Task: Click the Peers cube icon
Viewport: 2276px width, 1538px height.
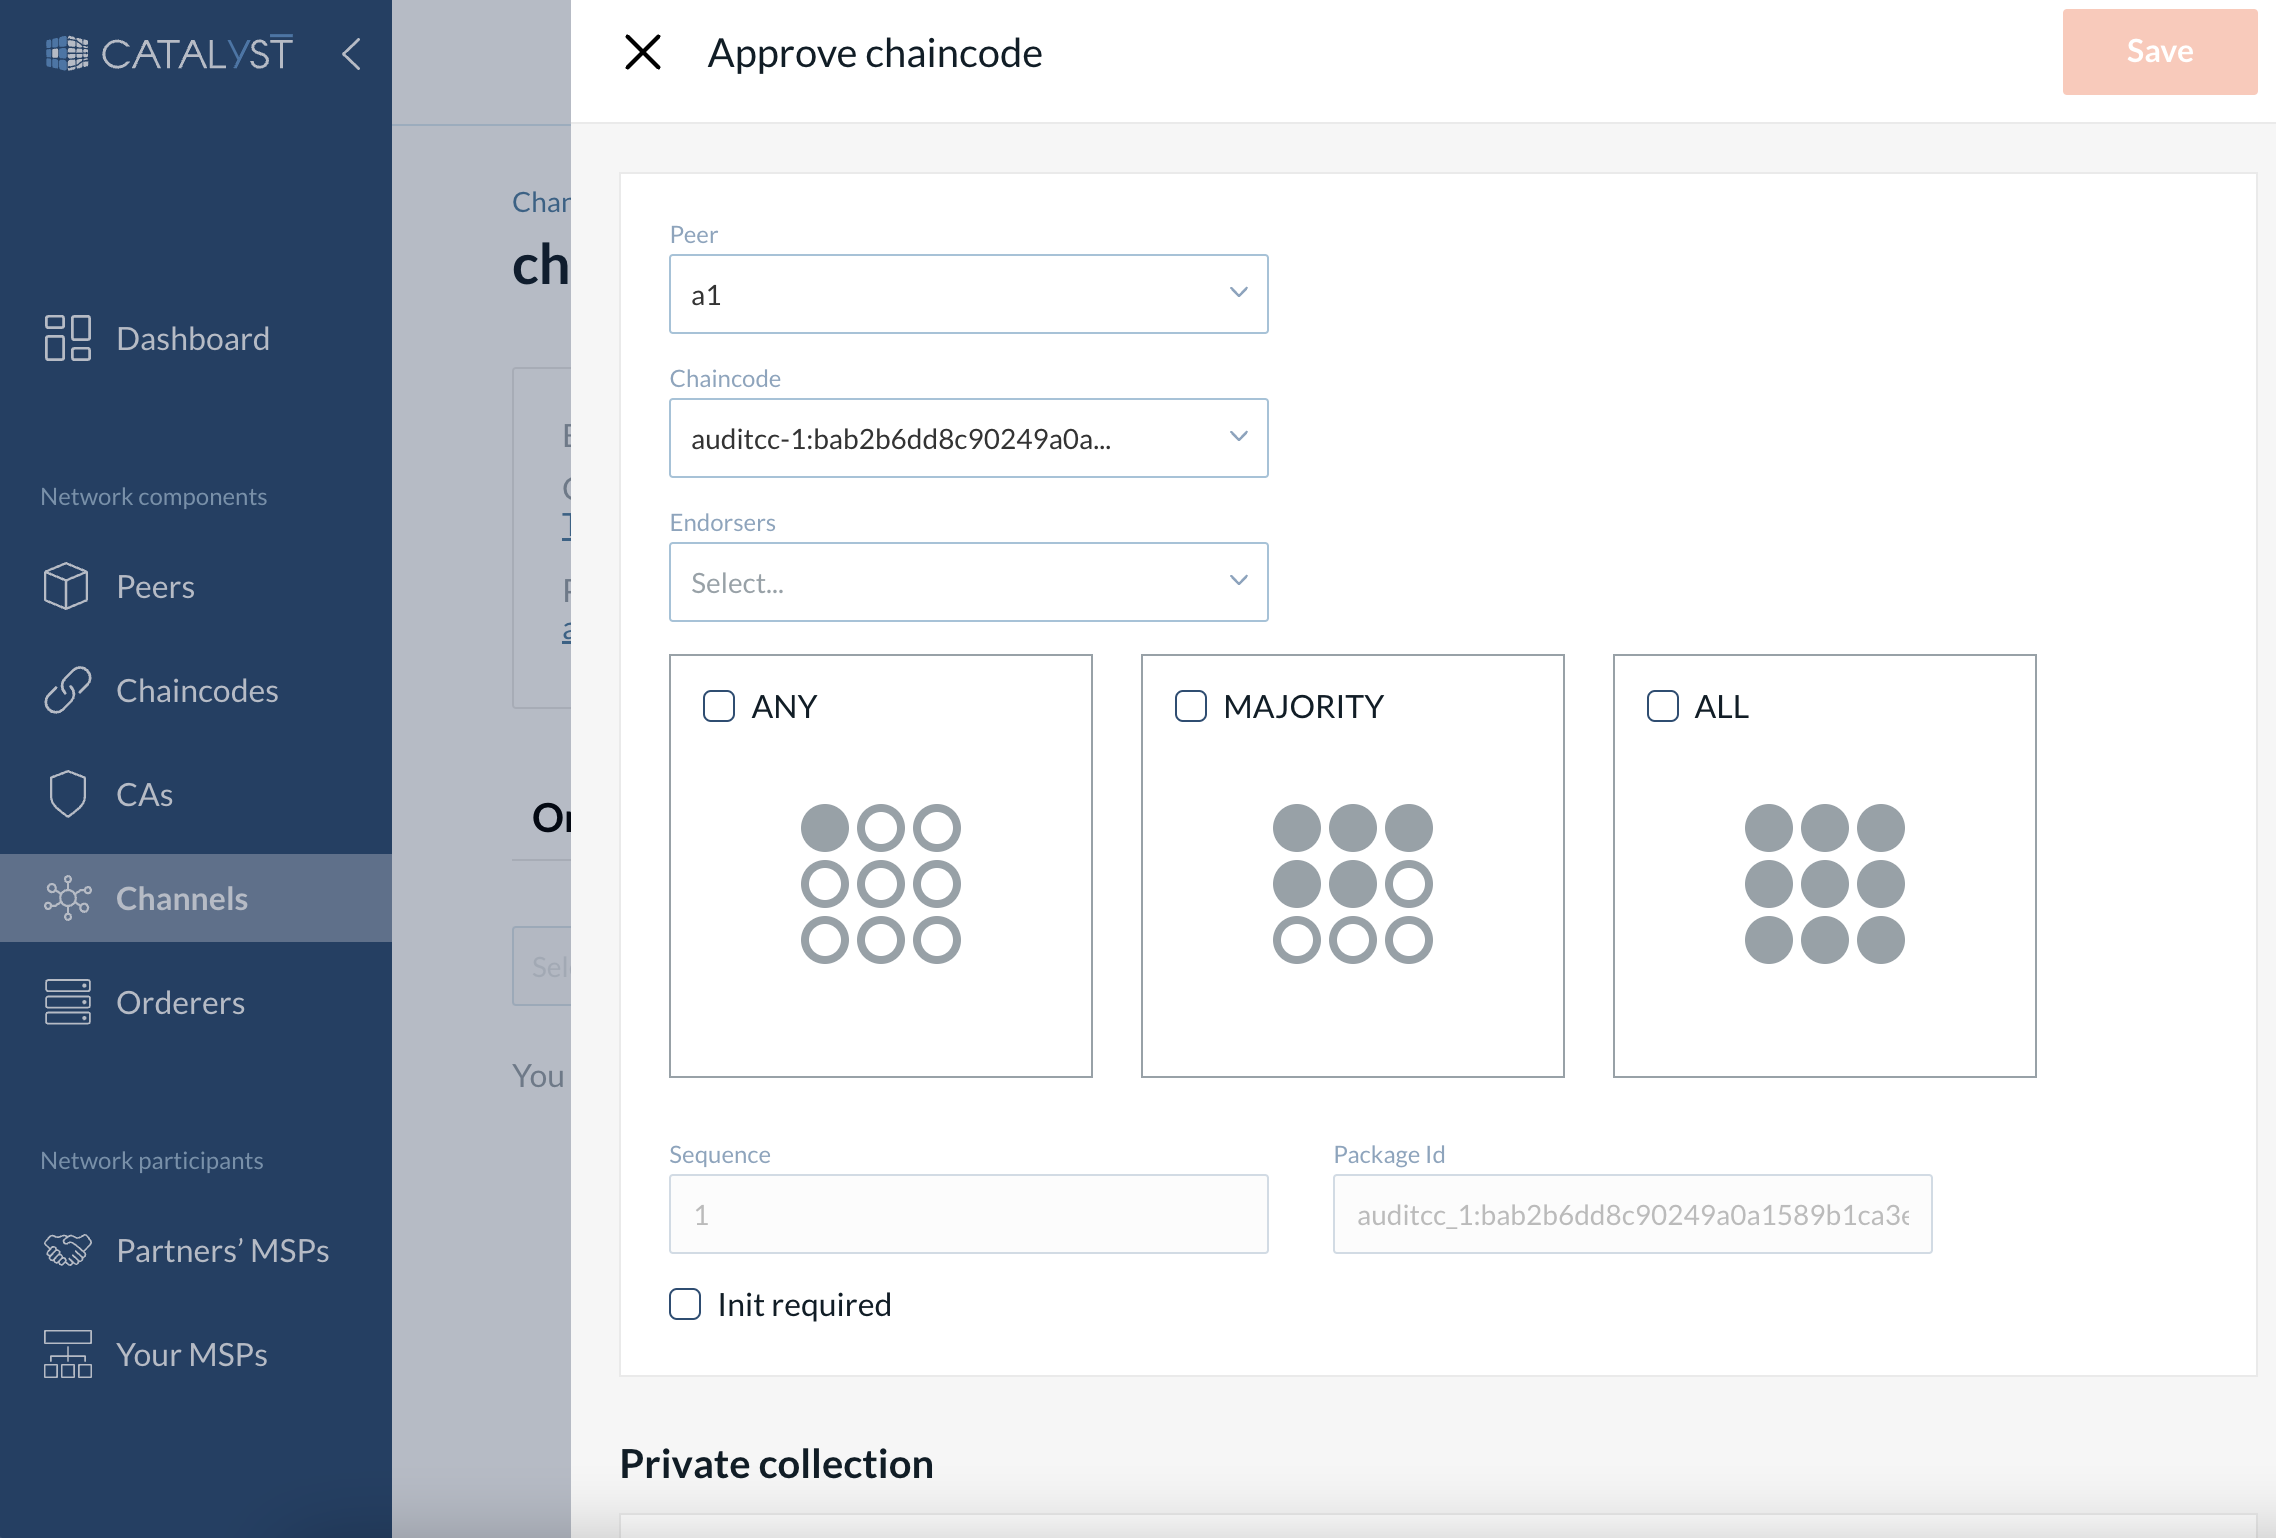Action: [x=67, y=586]
